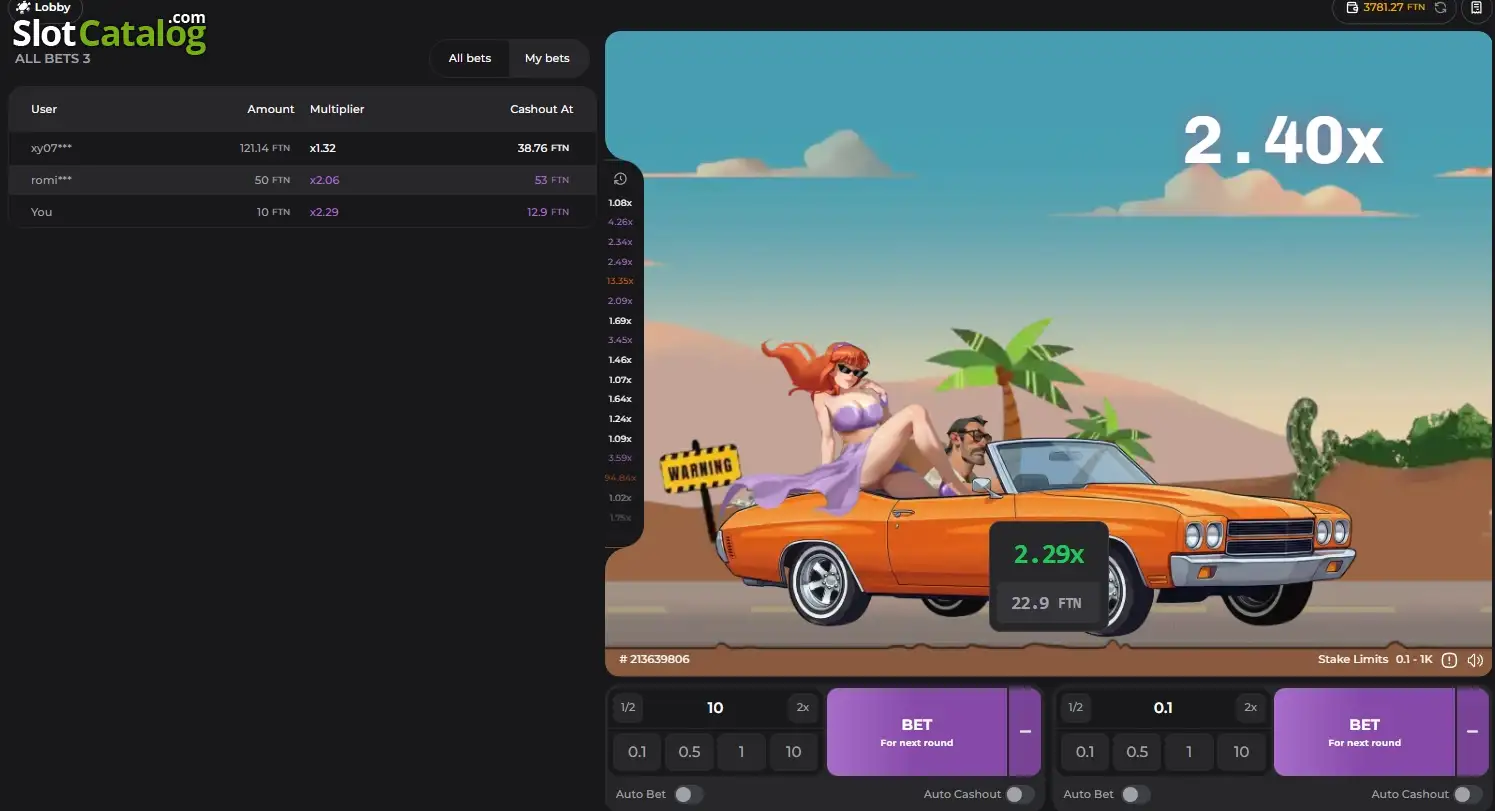Switch to the All bets tab

[x=470, y=58]
